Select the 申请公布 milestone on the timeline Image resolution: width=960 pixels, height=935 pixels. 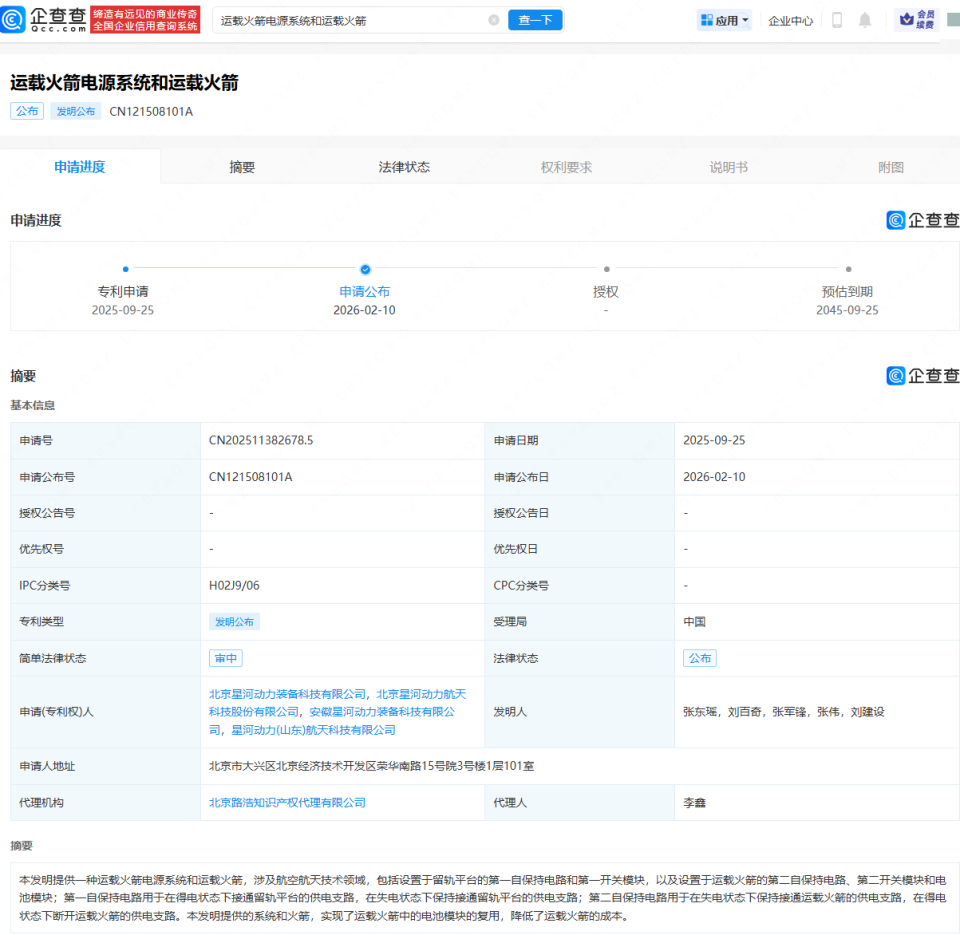tap(364, 269)
